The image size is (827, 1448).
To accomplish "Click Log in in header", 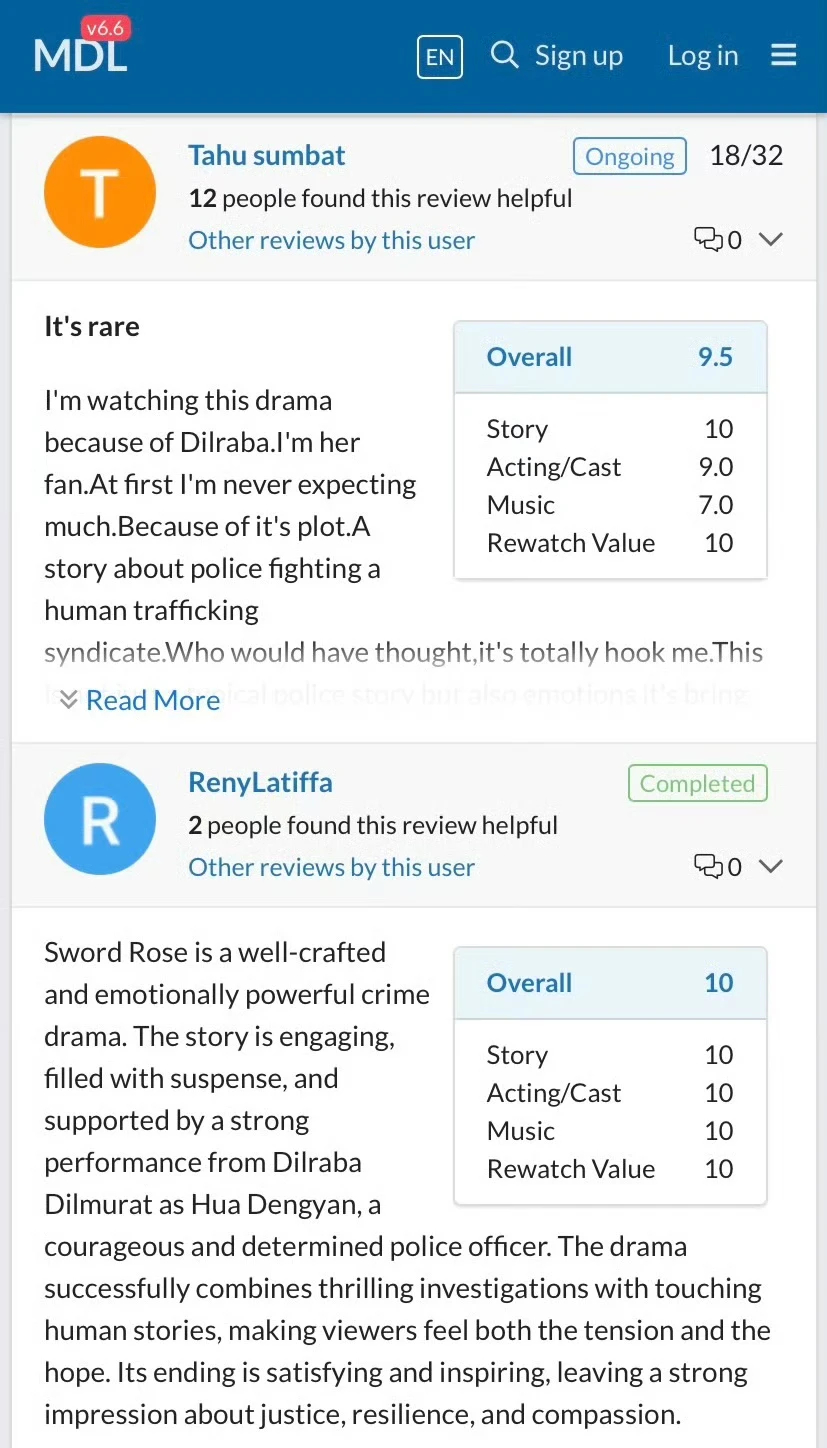I will point(703,56).
